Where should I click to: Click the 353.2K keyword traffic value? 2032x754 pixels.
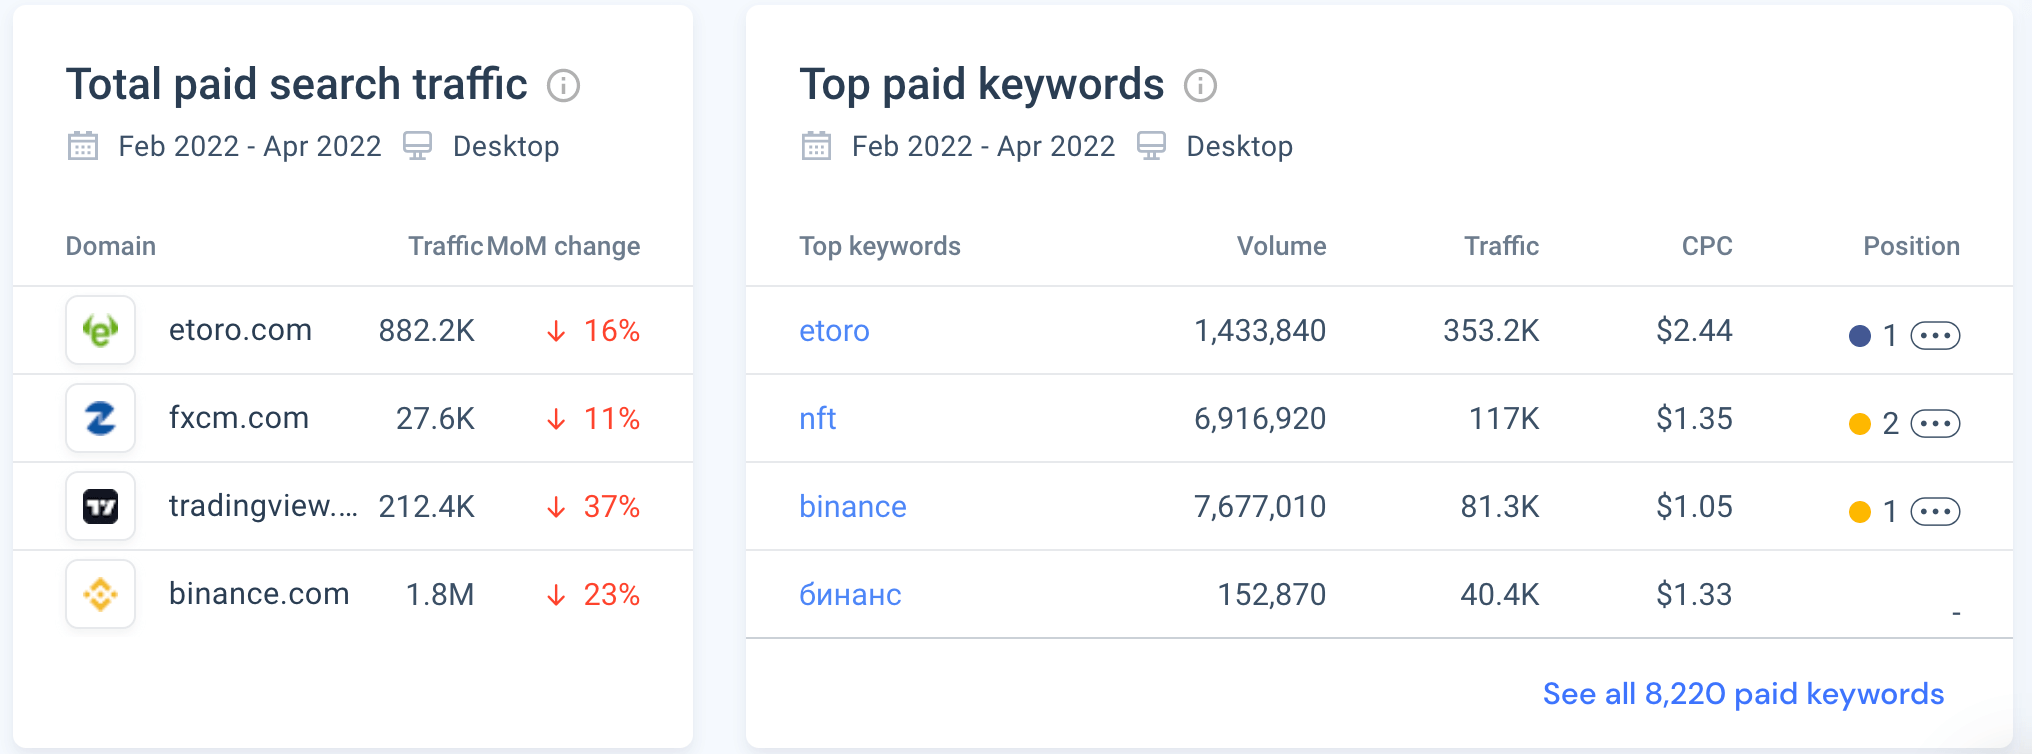click(x=1491, y=331)
